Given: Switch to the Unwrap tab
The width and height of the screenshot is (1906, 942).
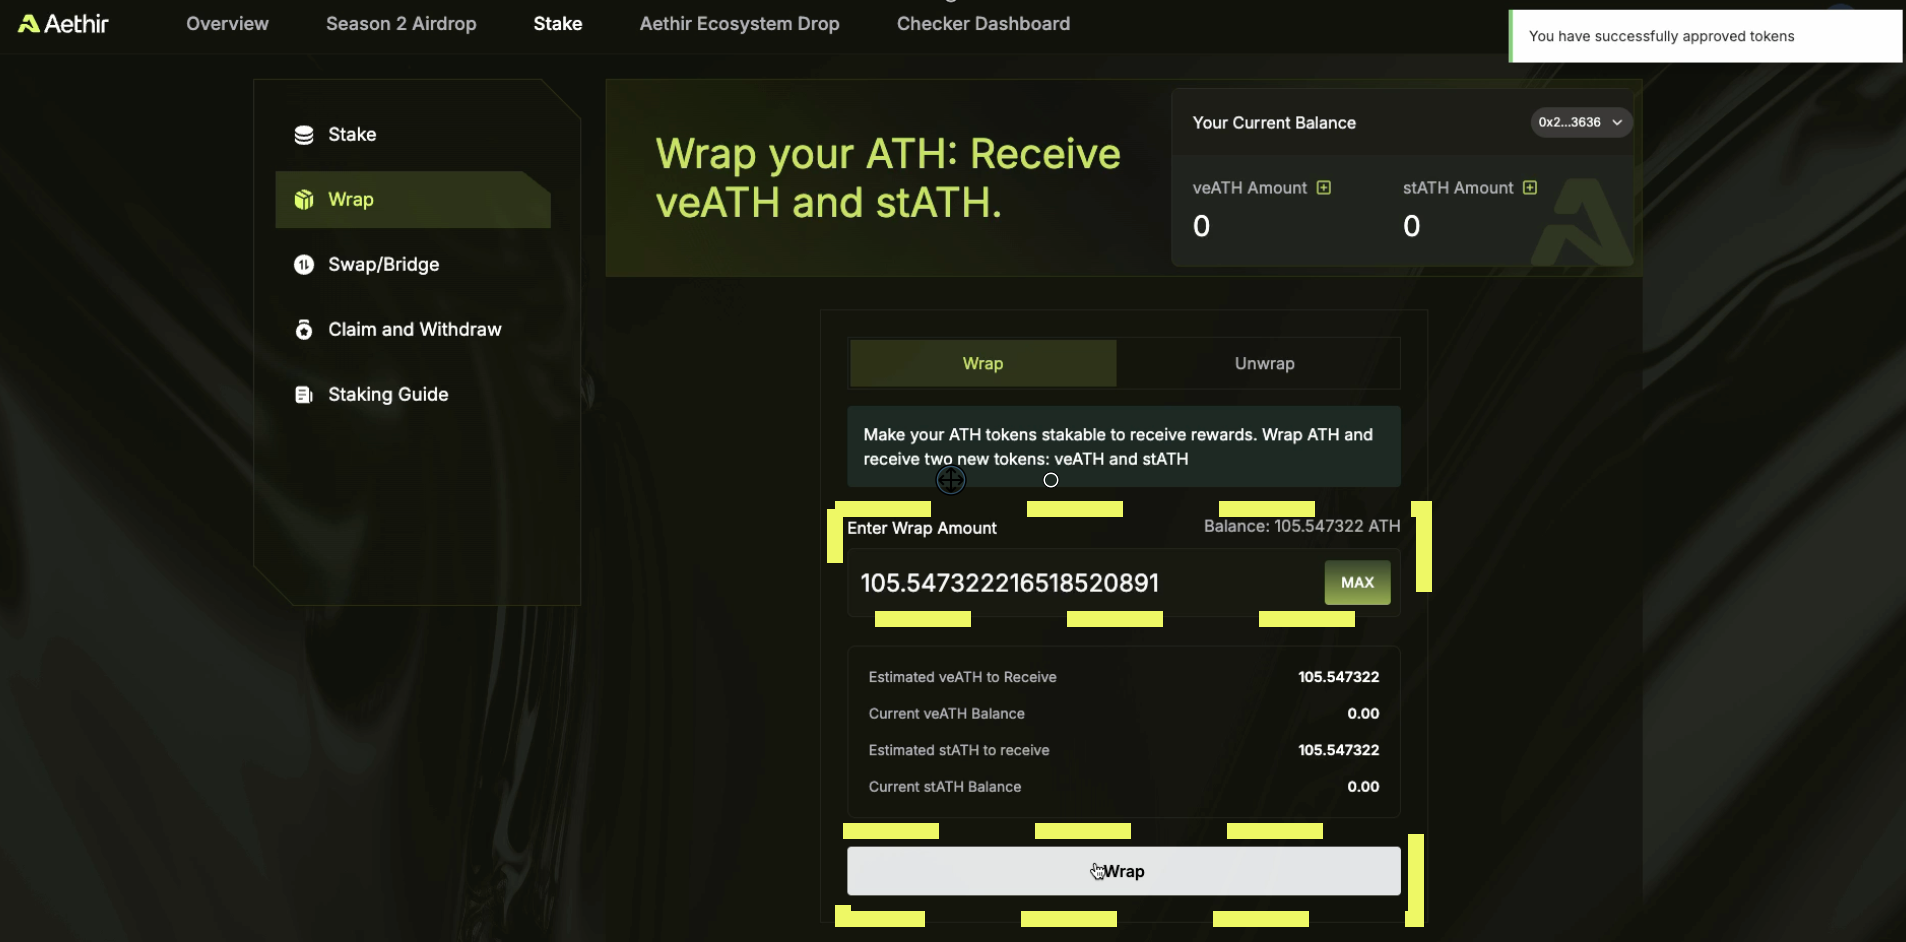Looking at the screenshot, I should [x=1263, y=363].
